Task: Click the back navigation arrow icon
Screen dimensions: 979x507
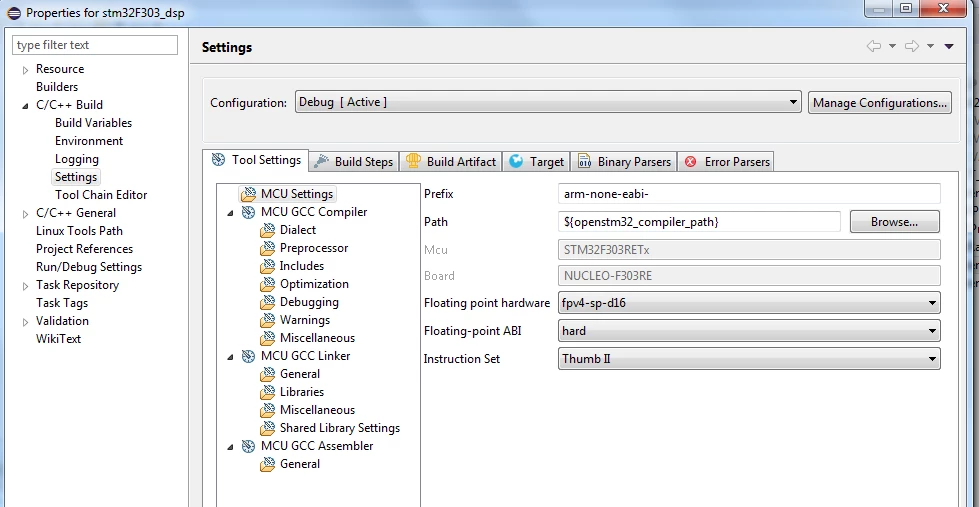Action: pos(874,46)
